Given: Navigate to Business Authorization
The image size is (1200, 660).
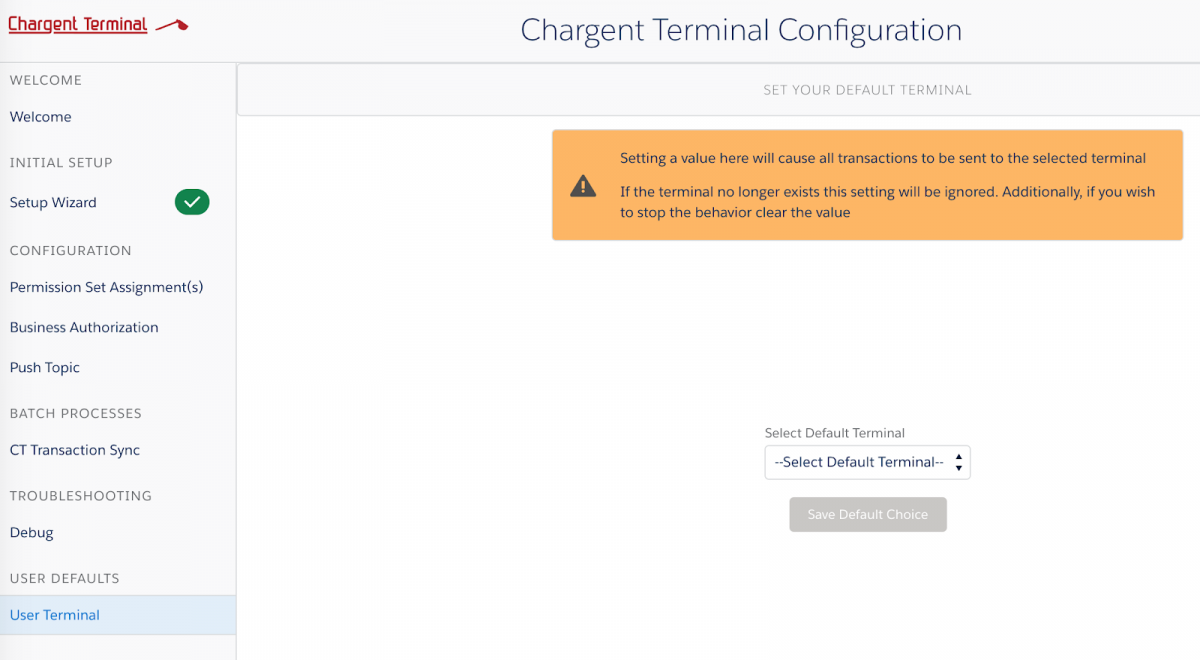Looking at the screenshot, I should pos(84,328).
